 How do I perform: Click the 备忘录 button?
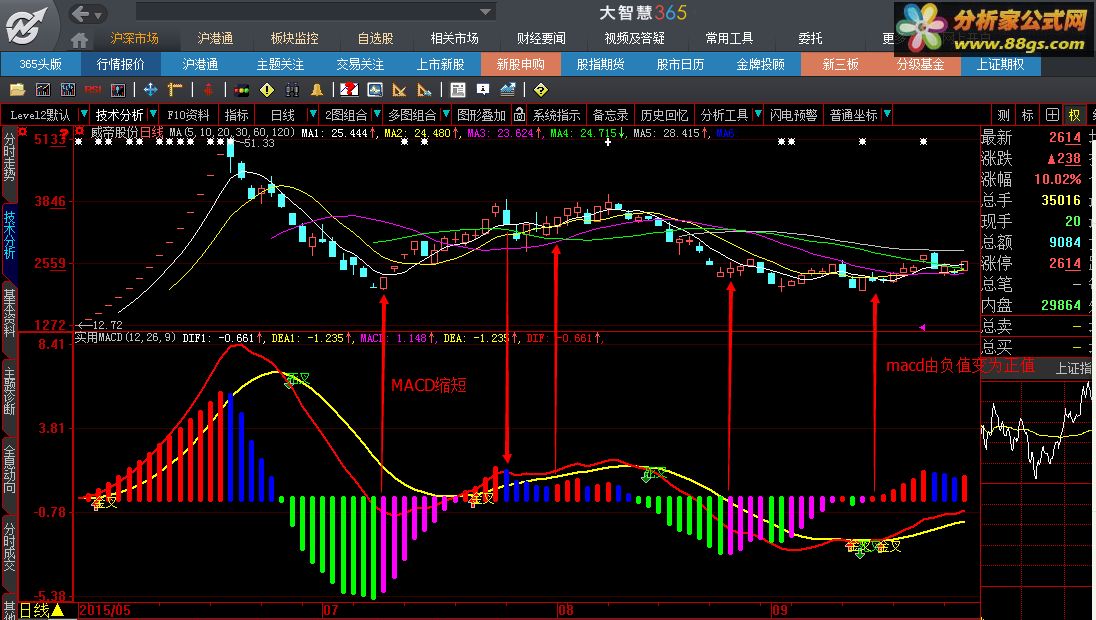[610, 115]
